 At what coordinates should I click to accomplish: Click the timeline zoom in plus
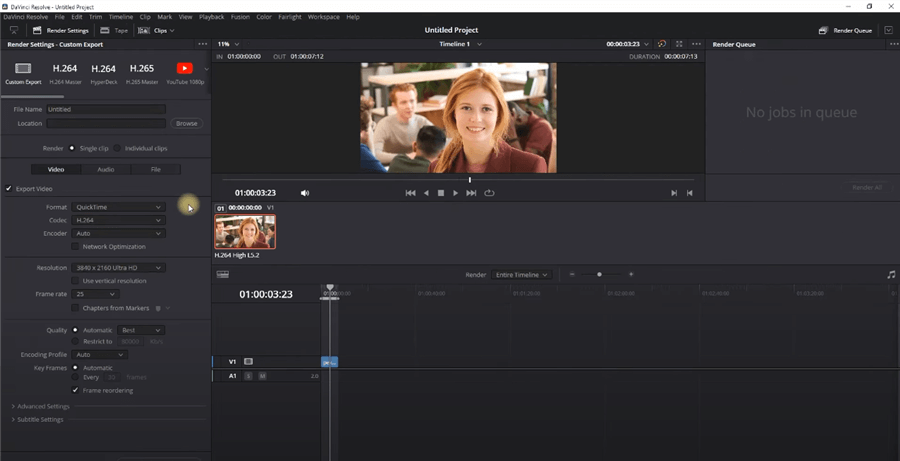coord(631,274)
